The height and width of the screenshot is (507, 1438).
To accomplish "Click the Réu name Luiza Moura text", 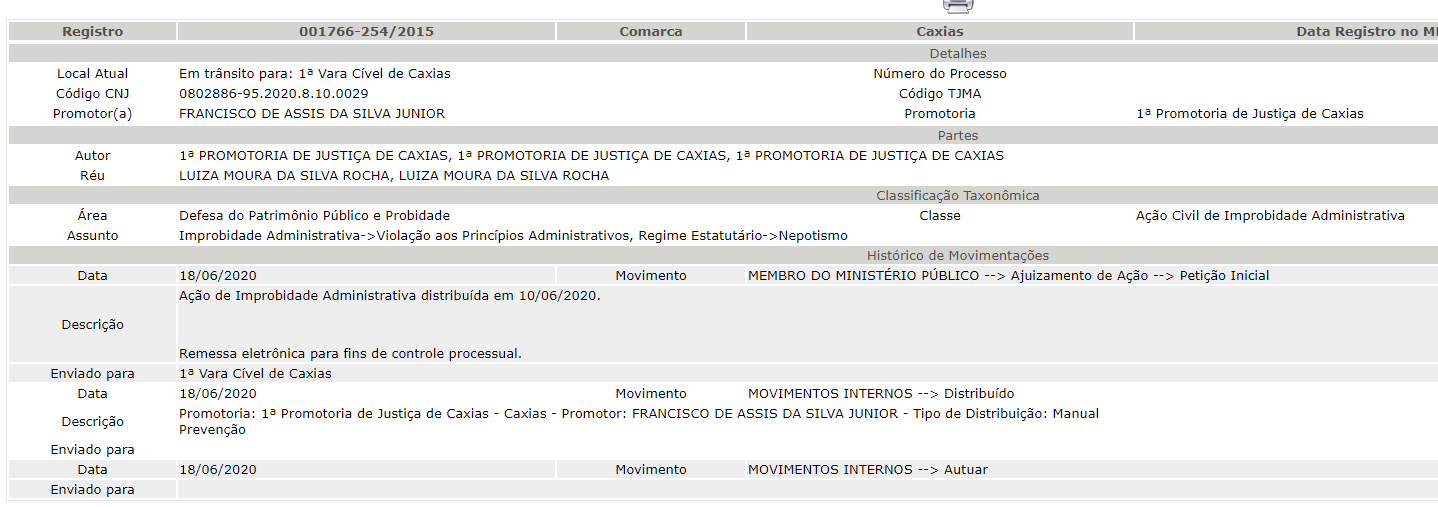I will click(x=393, y=176).
